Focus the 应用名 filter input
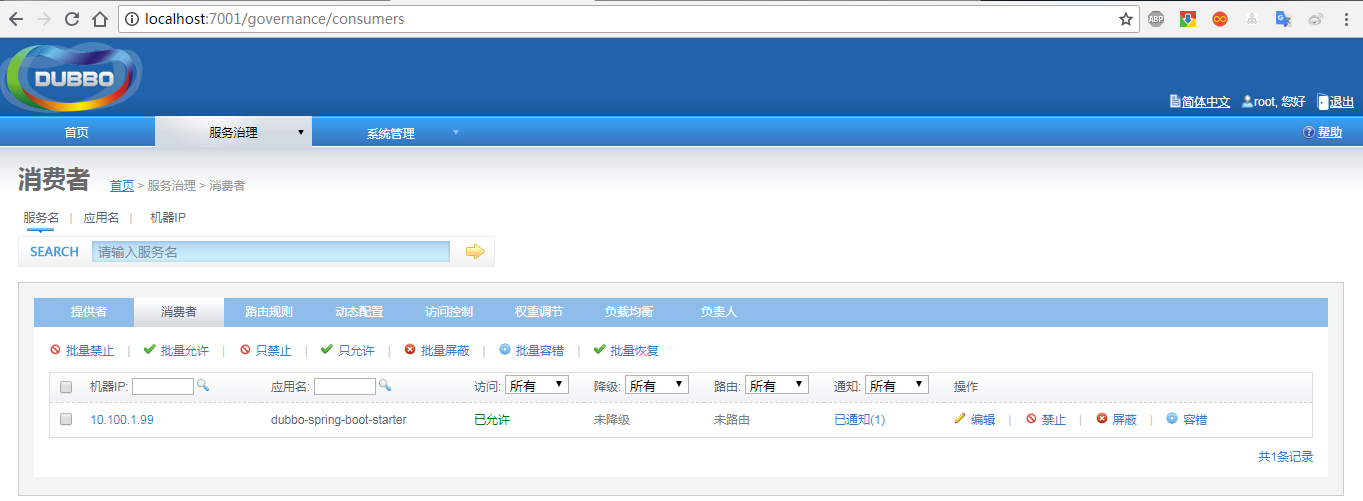 pyautogui.click(x=345, y=386)
